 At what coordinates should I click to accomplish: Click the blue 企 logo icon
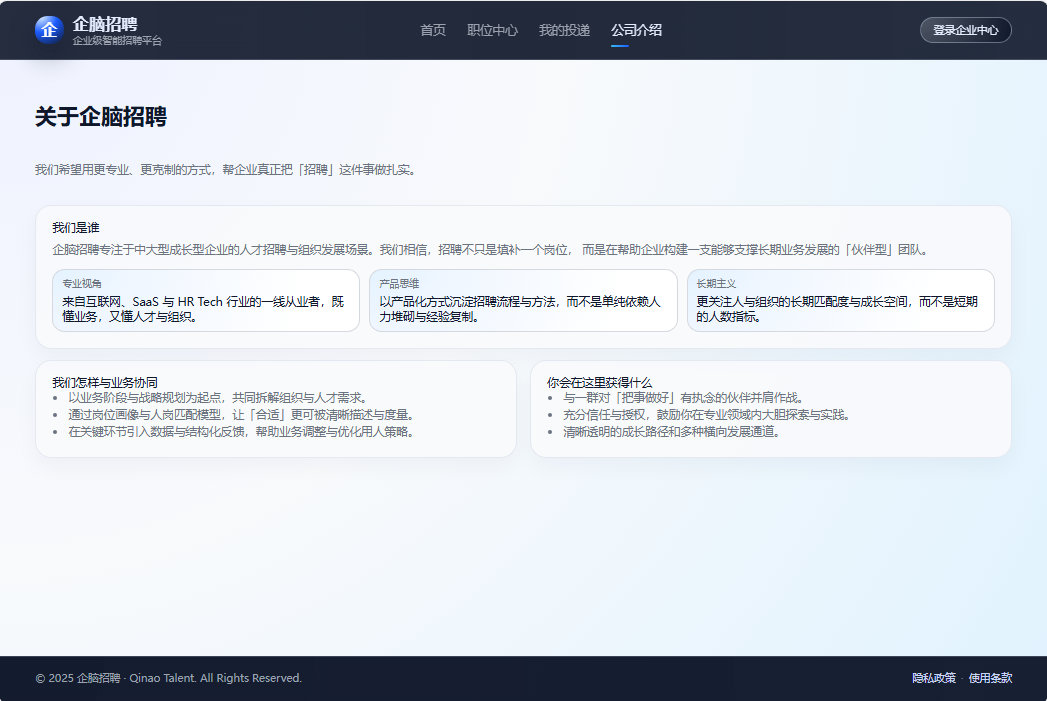coord(49,30)
